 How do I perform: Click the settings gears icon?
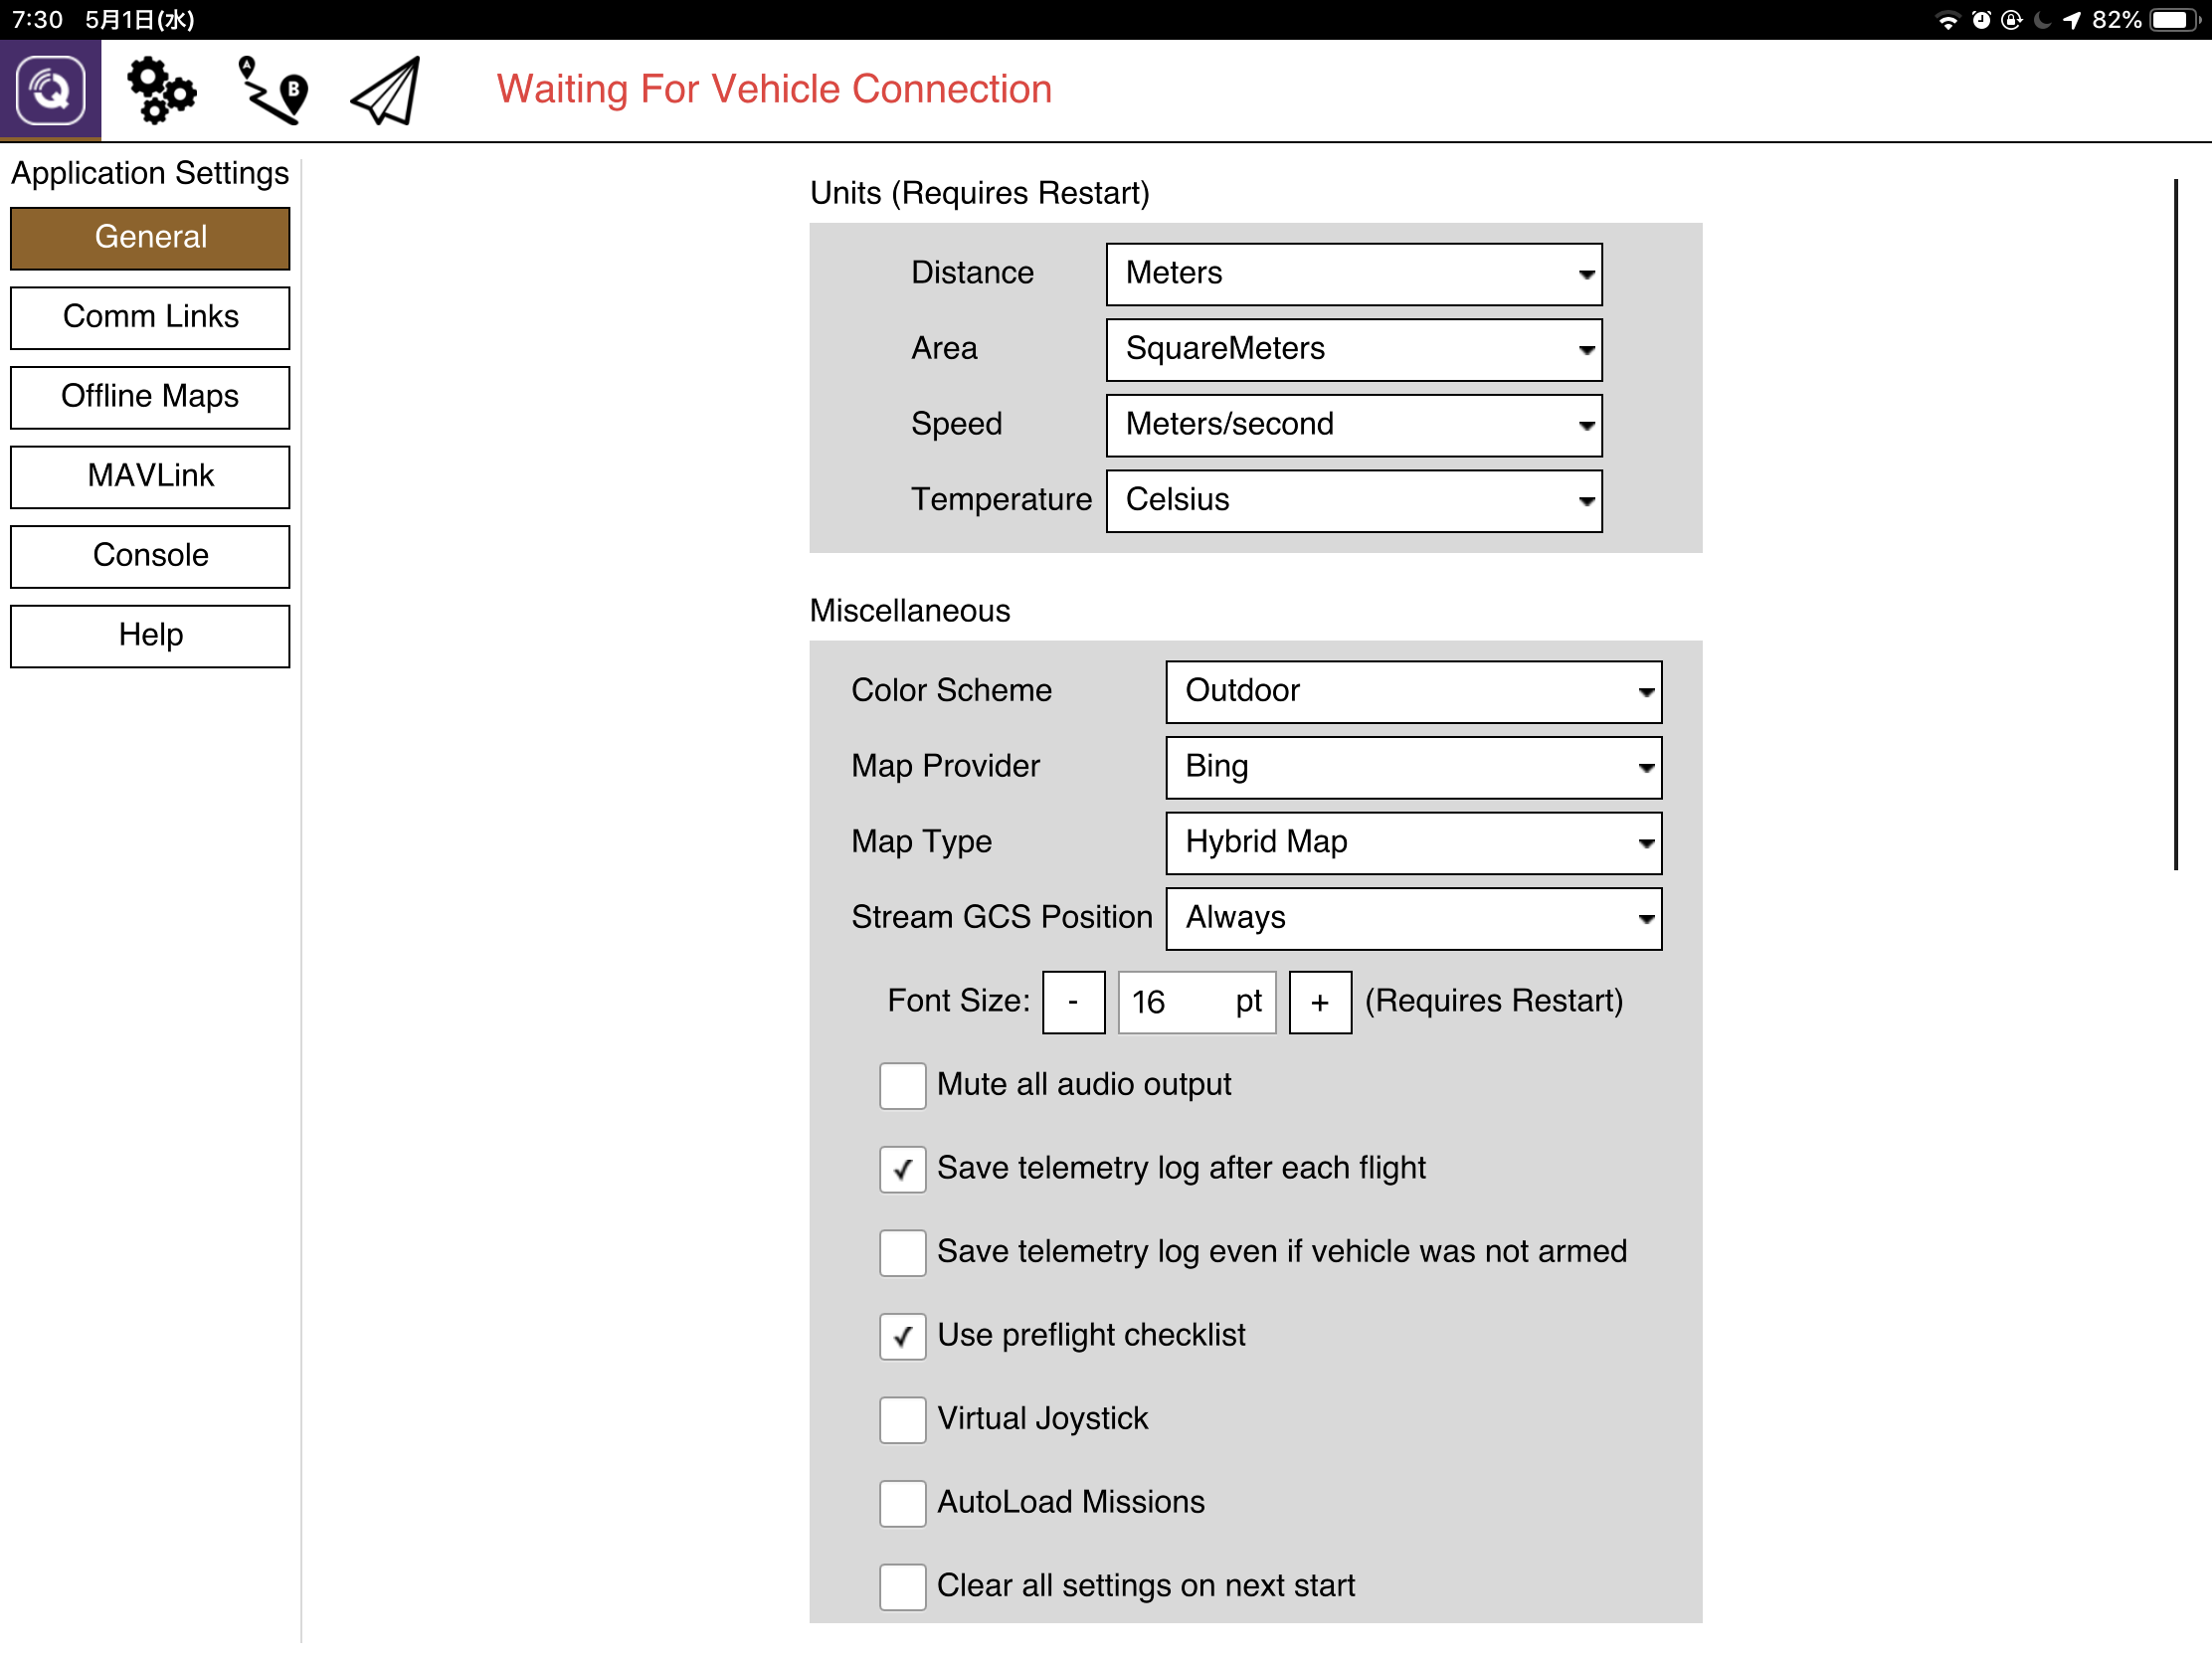pos(162,89)
